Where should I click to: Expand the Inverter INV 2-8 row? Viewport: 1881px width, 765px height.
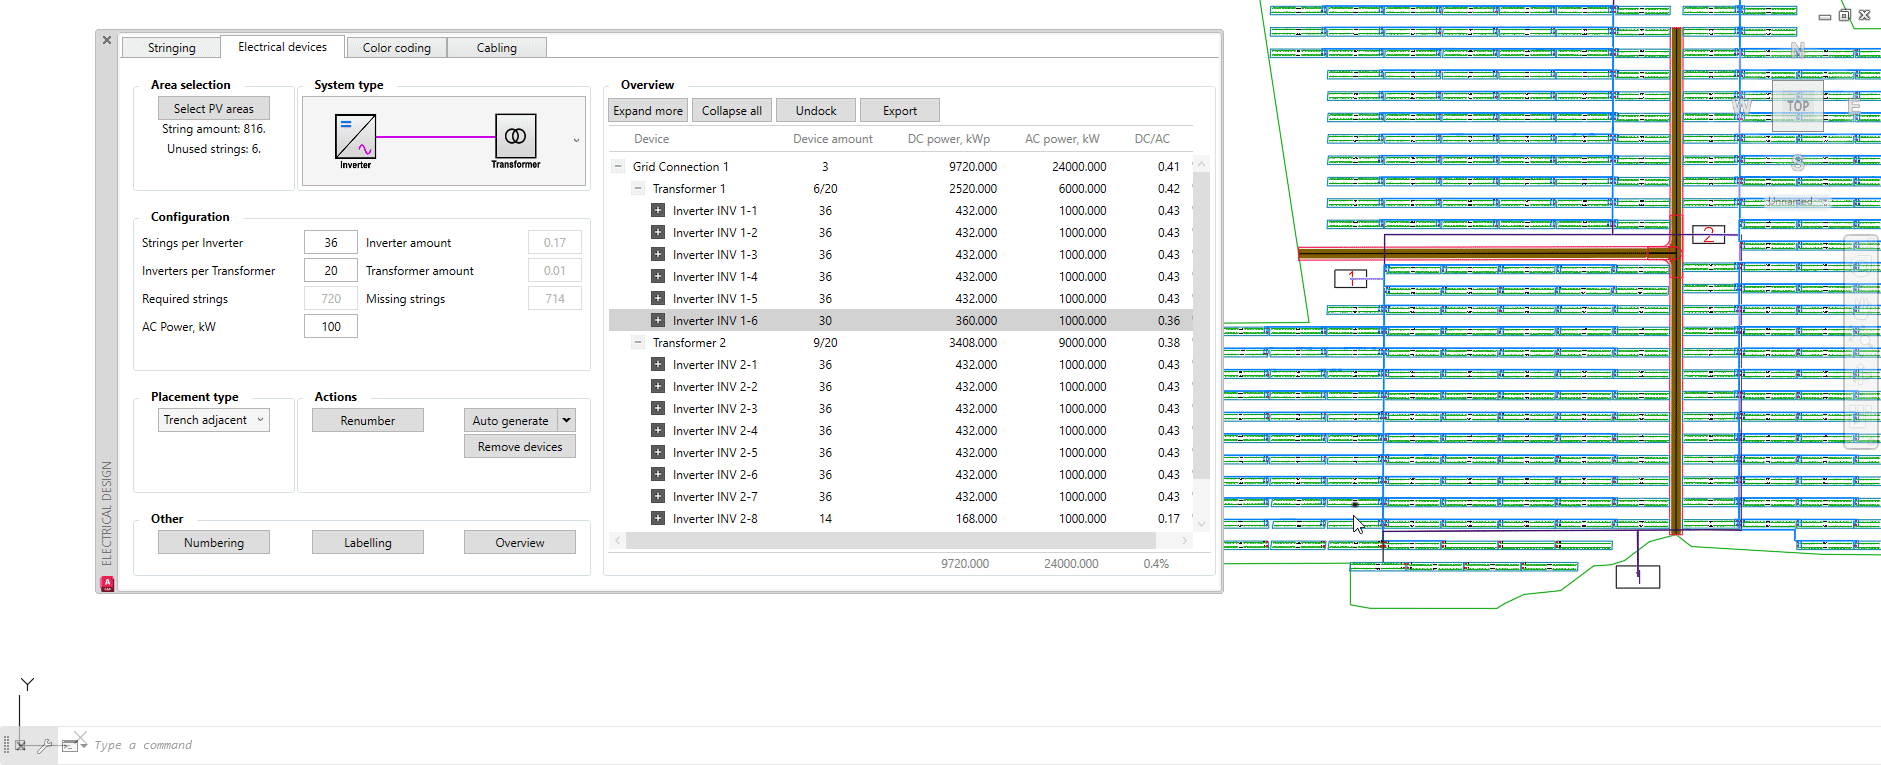(x=658, y=519)
